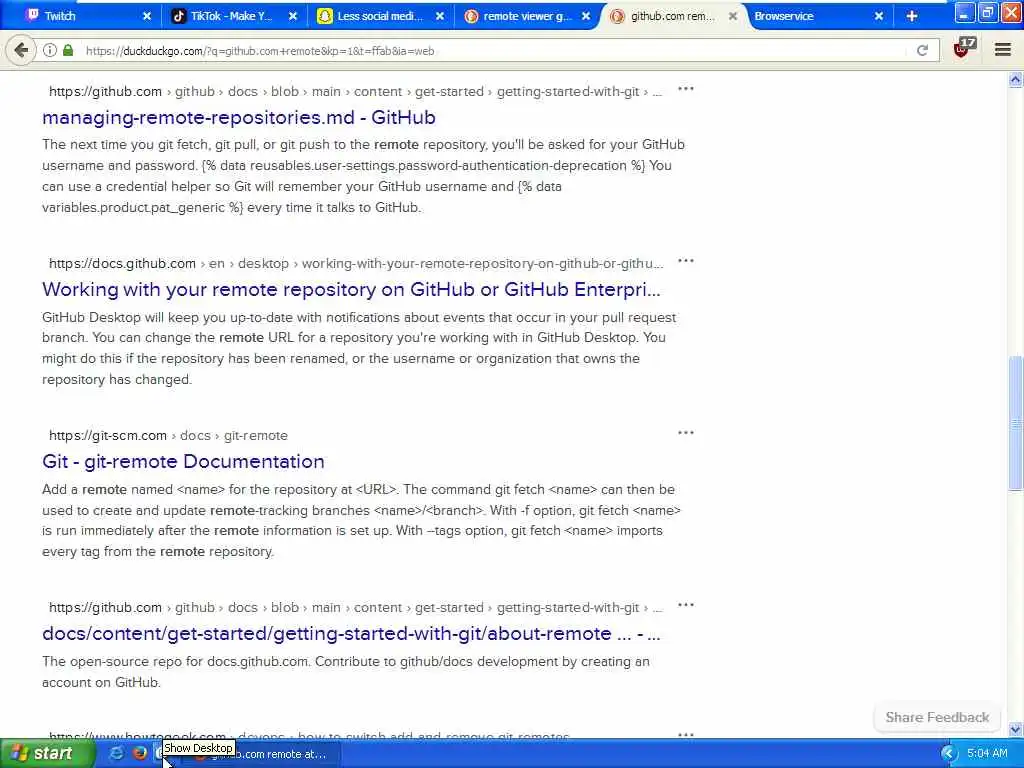Screen dimensions: 1024x768
Task: Switch to the remote viewer tab
Action: coord(526,16)
